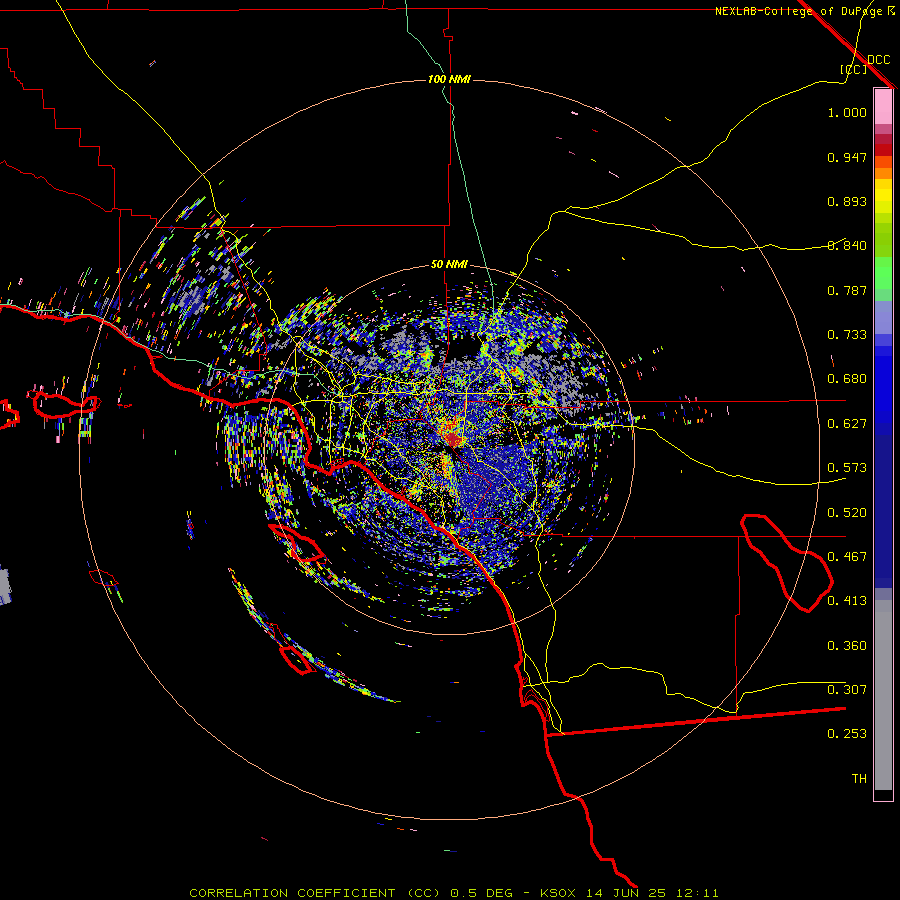Click the 0.787 value on the color scale

tap(847, 290)
